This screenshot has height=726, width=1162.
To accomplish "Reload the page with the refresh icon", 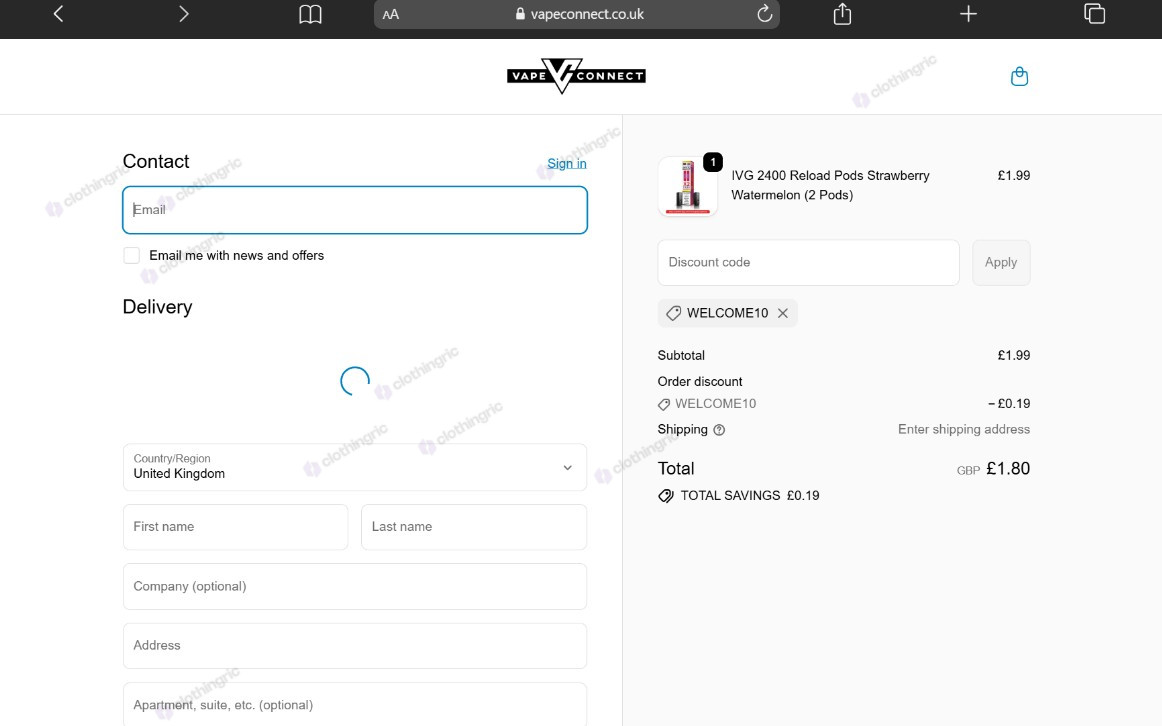I will pyautogui.click(x=764, y=14).
